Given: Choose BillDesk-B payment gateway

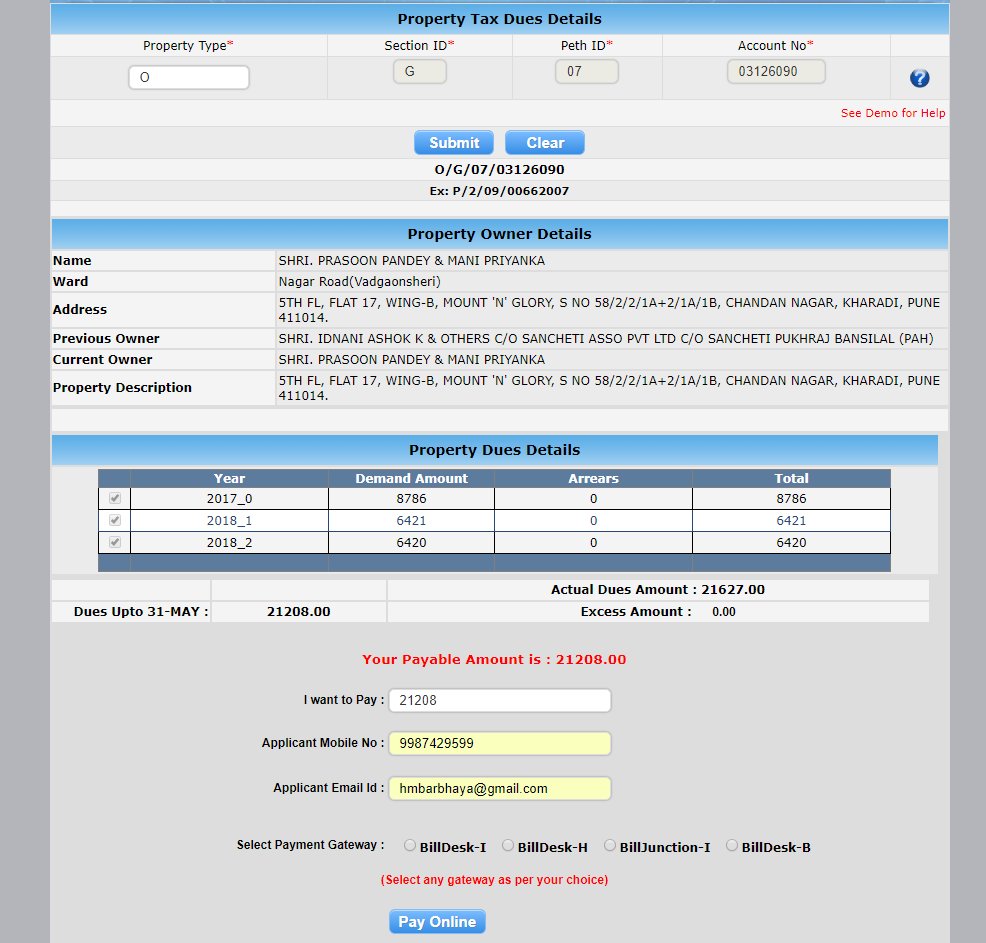Looking at the screenshot, I should click(731, 846).
